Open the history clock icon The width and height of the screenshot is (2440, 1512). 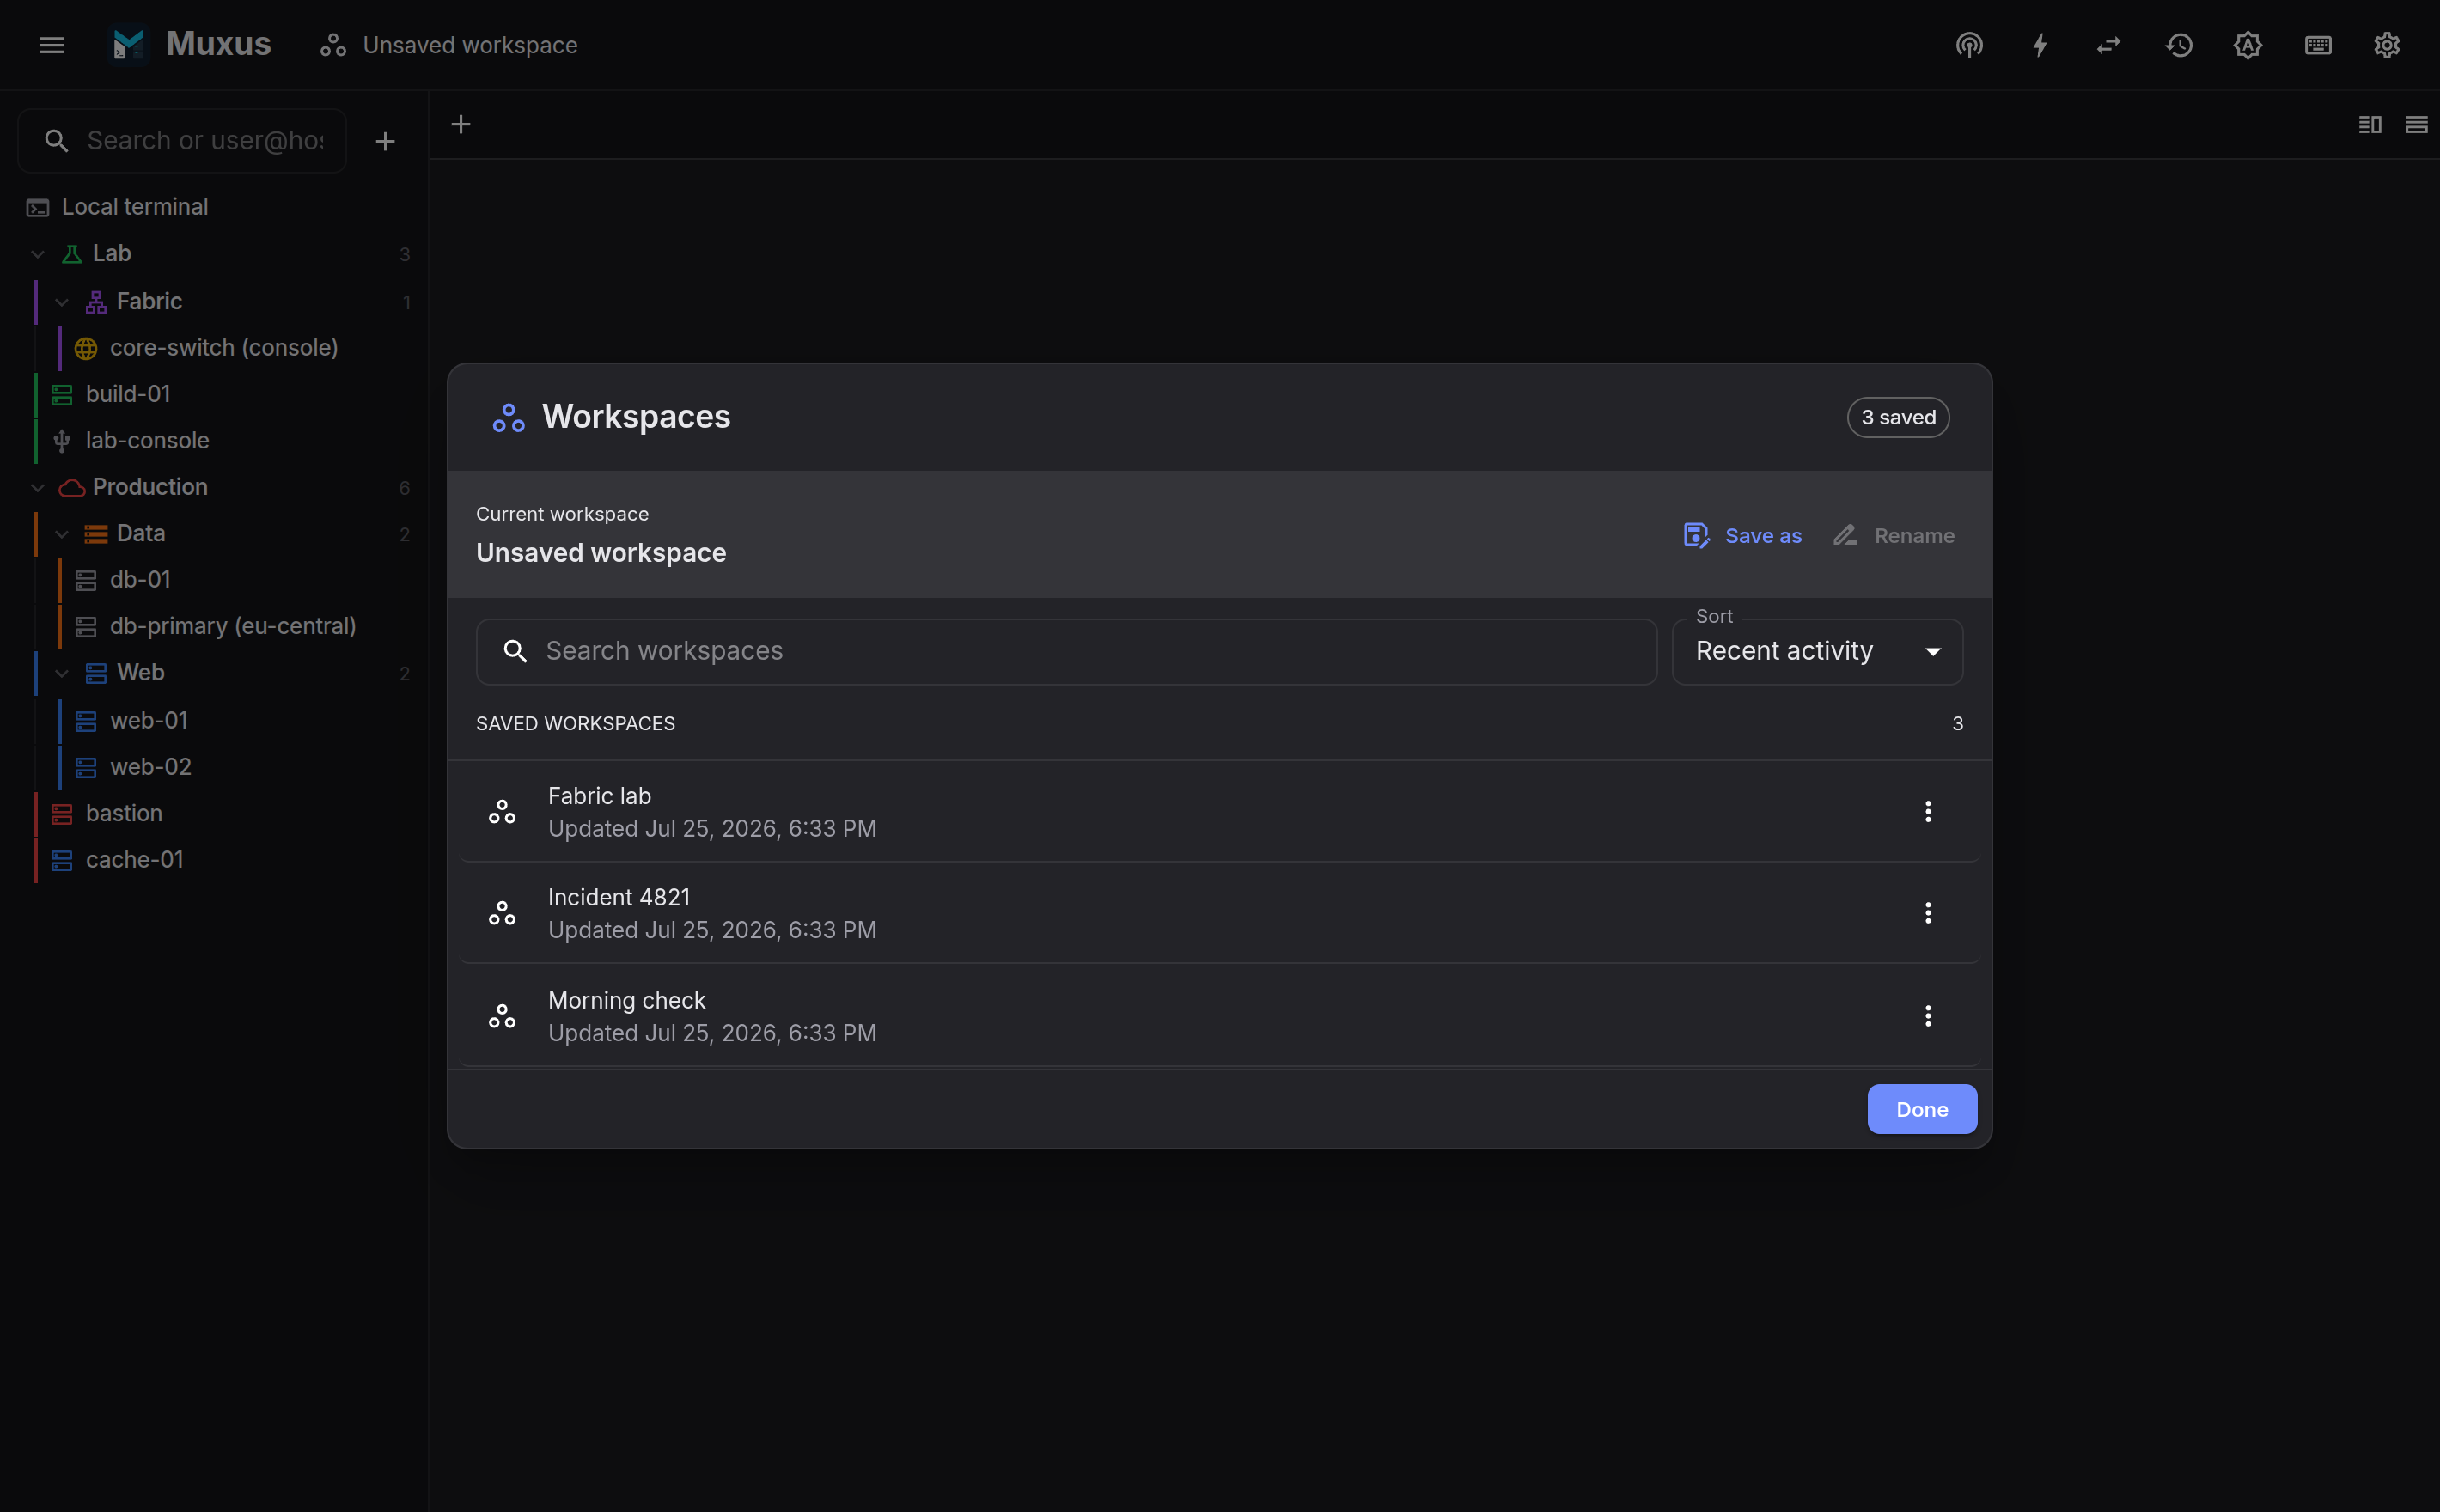[2179, 45]
